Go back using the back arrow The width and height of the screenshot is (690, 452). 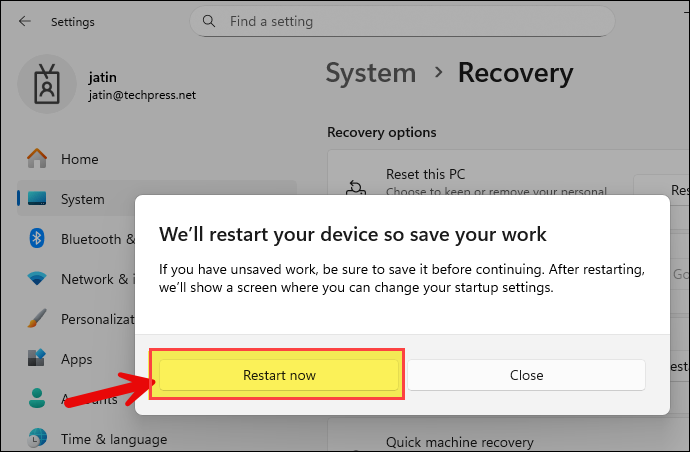(x=24, y=20)
